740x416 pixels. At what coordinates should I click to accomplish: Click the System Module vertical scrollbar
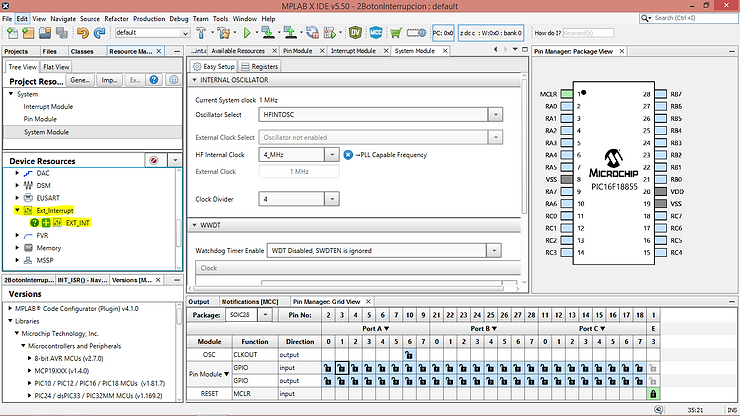(x=523, y=146)
